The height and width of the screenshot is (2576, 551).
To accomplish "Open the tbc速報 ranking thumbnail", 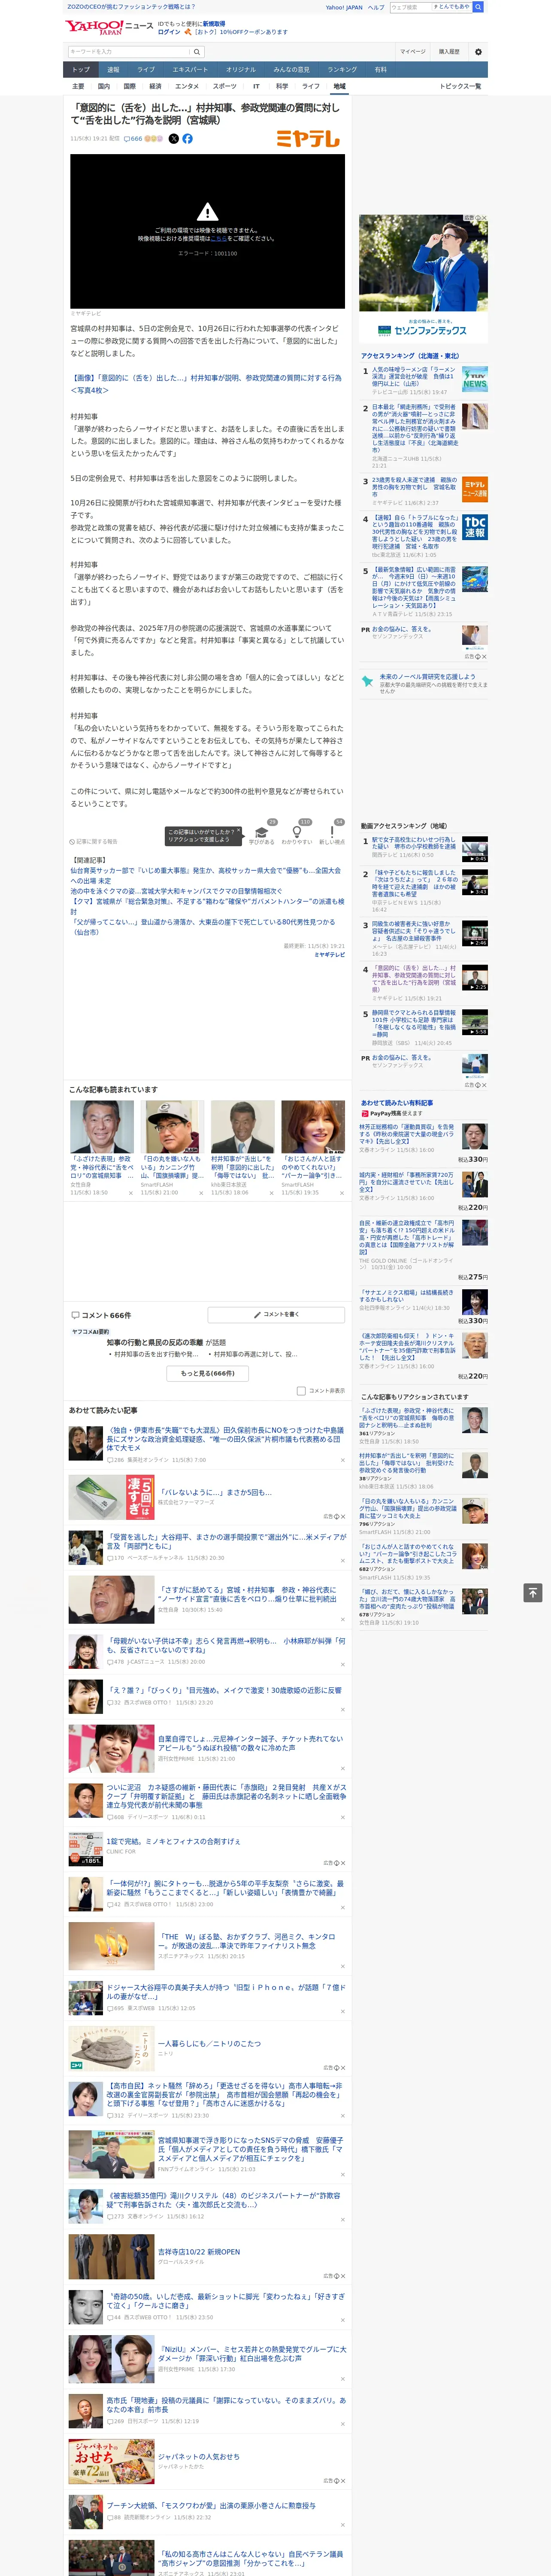I will point(475,527).
